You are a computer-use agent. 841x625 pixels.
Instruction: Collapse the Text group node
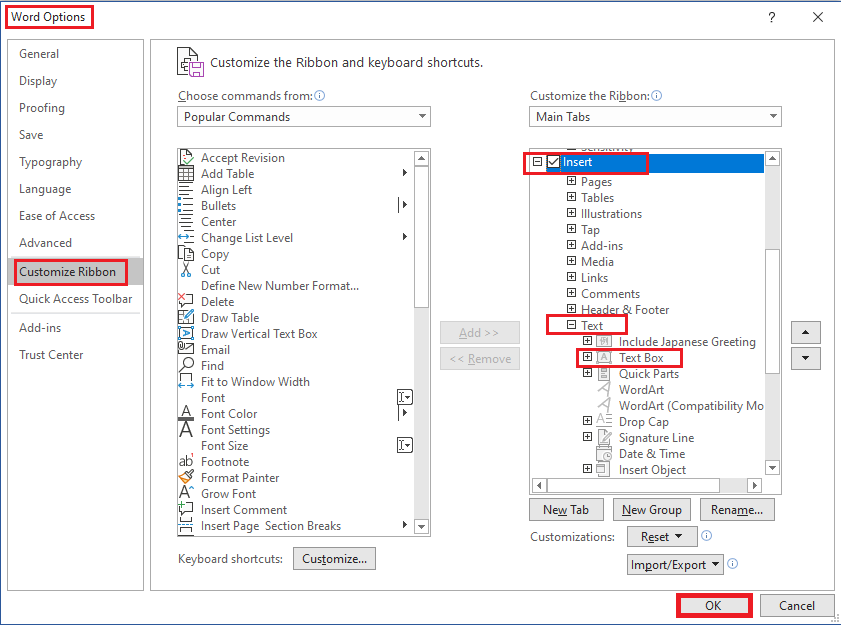[x=571, y=325]
